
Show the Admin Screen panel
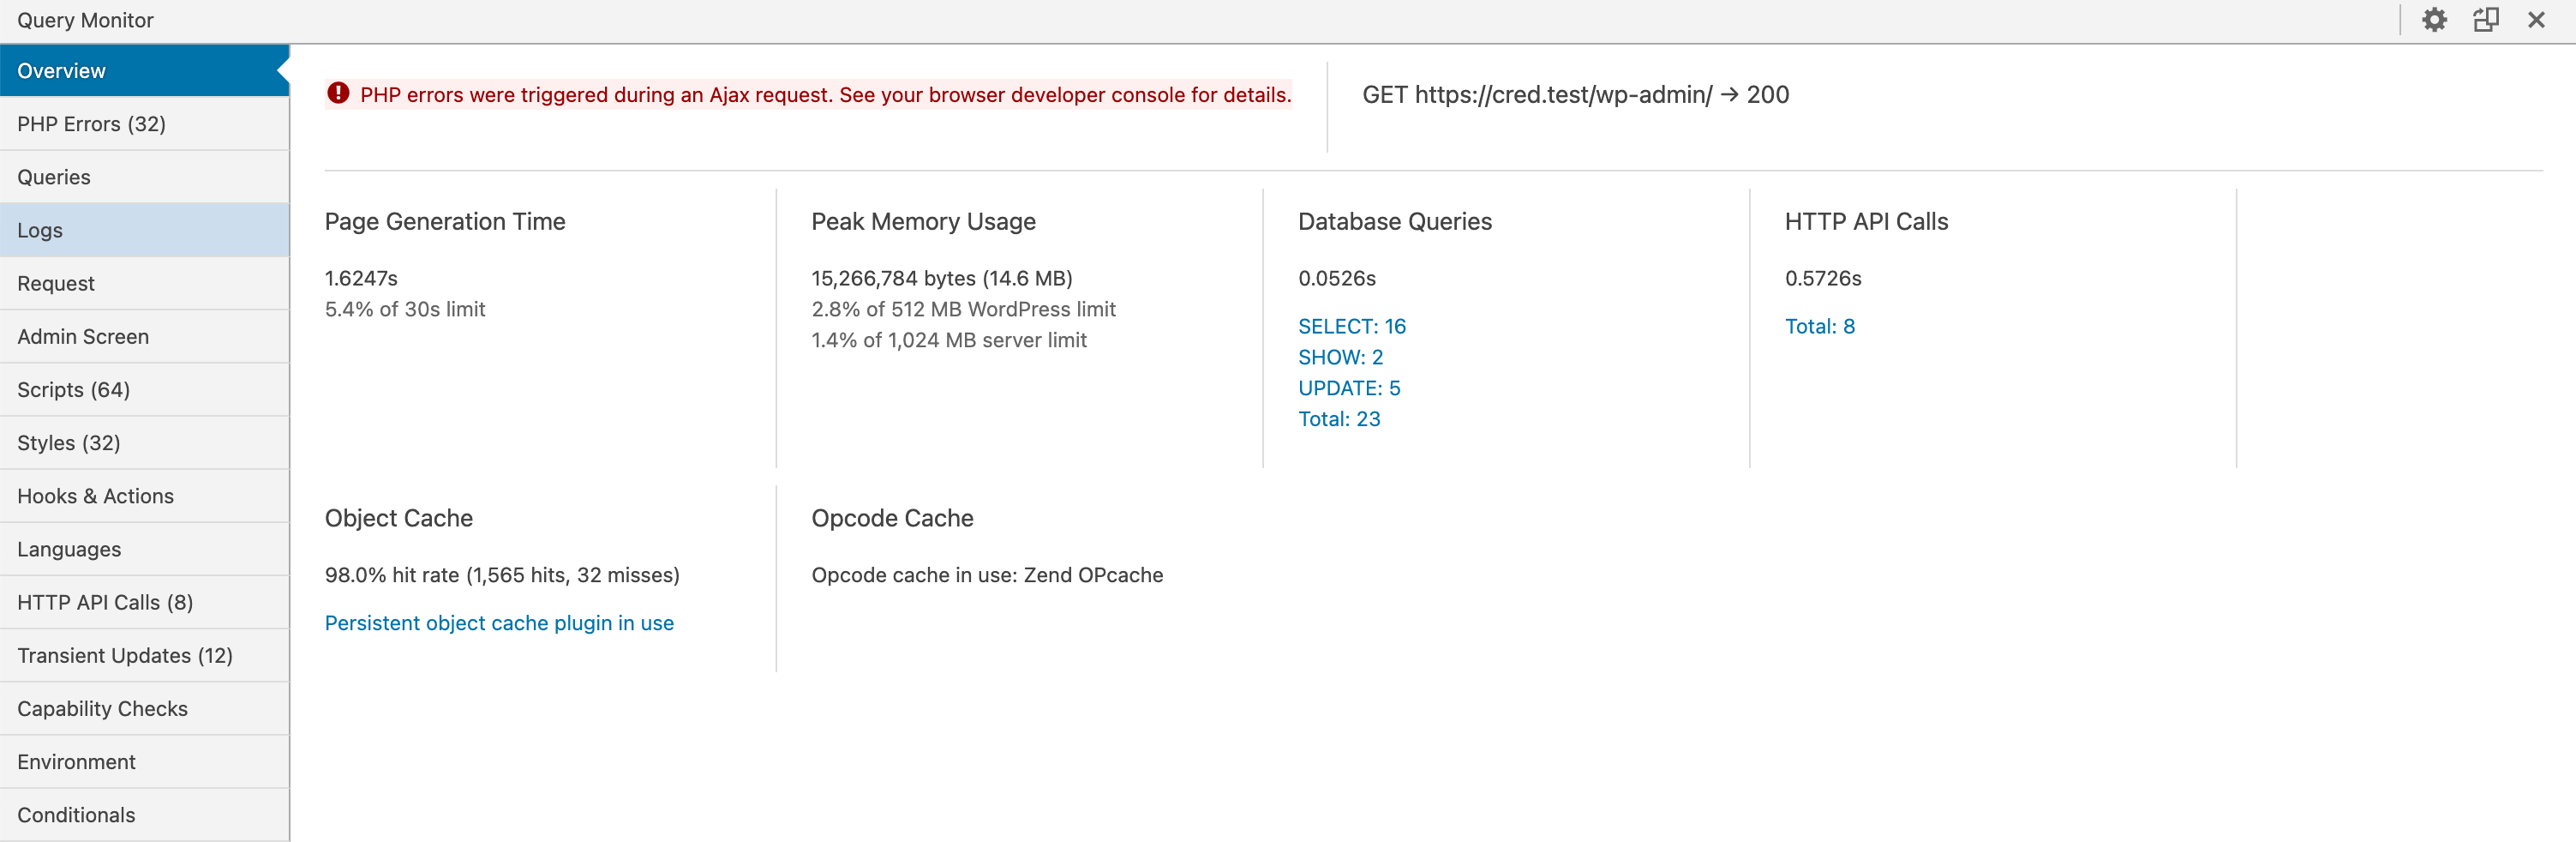point(83,336)
